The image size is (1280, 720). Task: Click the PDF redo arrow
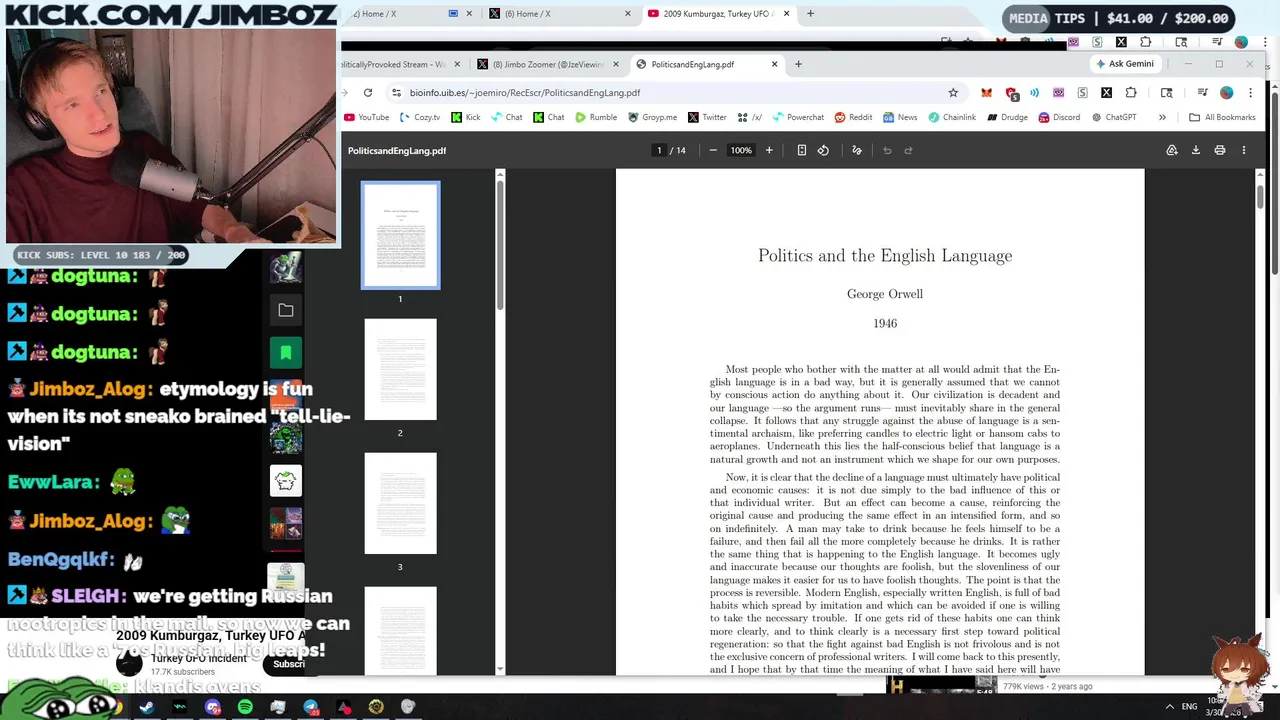click(x=908, y=150)
